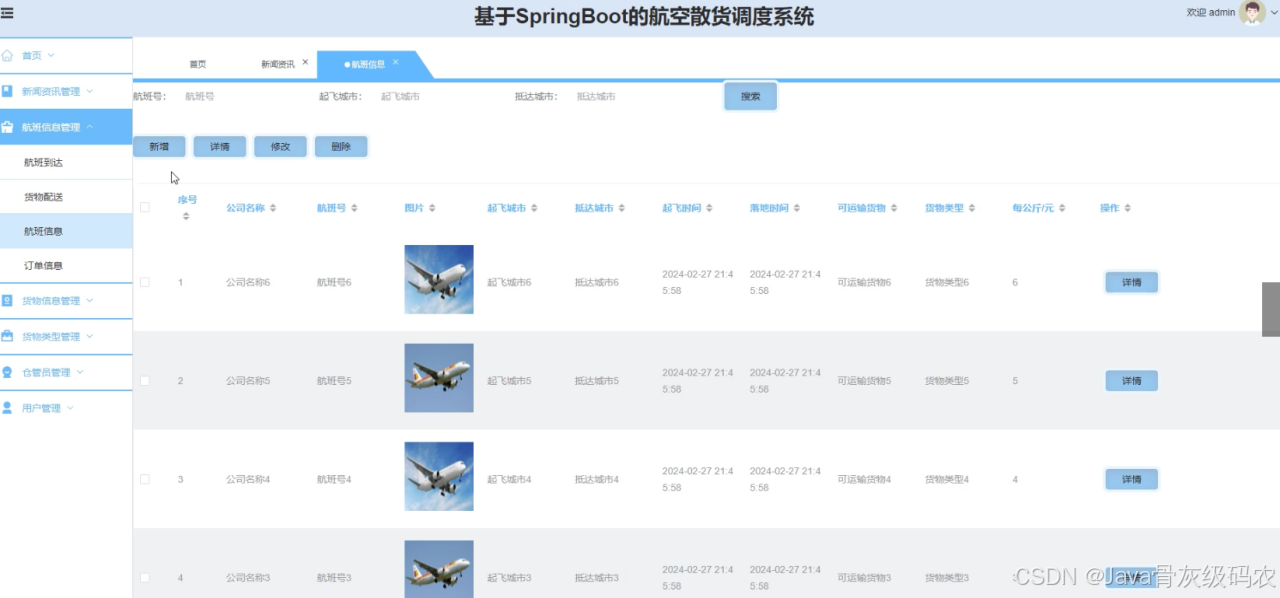Check the row 1 checkbox (公司名称6)
This screenshot has height=598, width=1280.
(145, 283)
